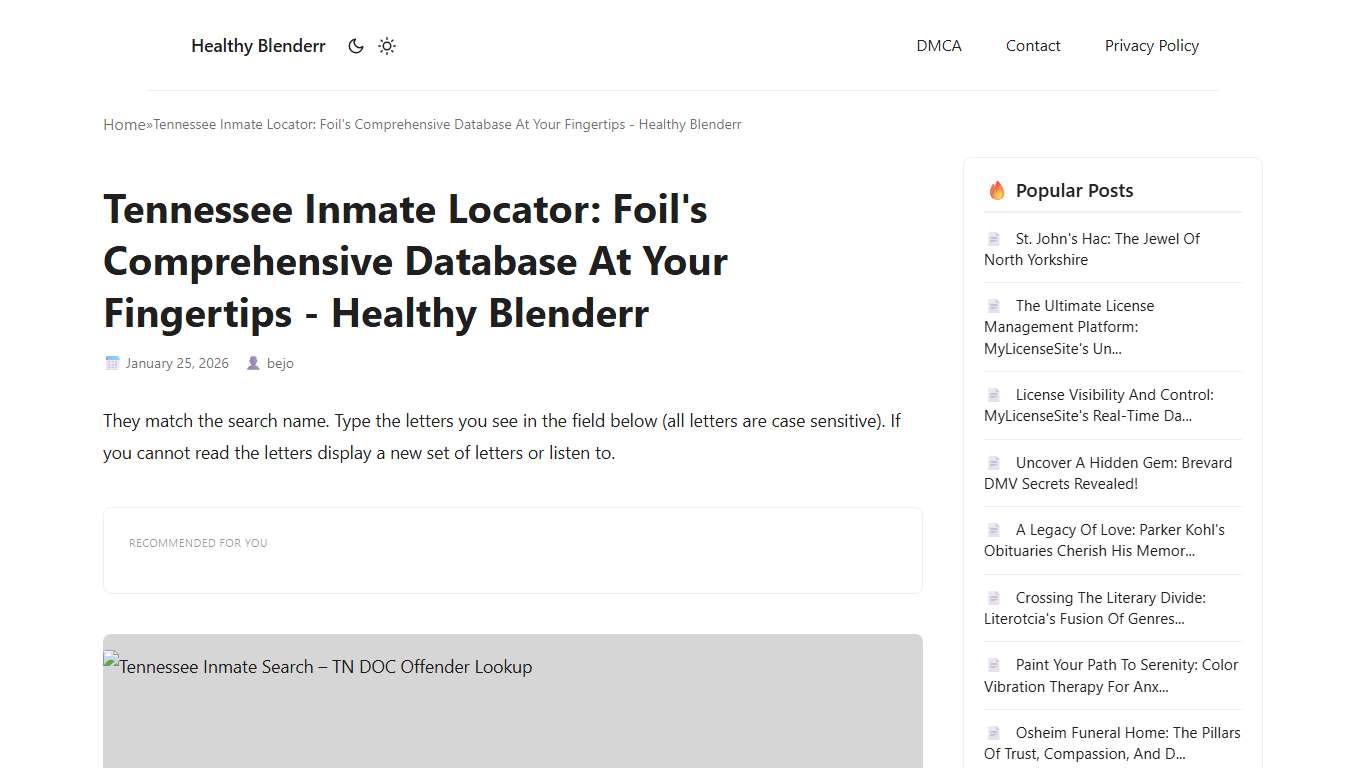This screenshot has width=1366, height=768.
Task: Toggle dark mode with the moon icon
Action: [x=357, y=46]
